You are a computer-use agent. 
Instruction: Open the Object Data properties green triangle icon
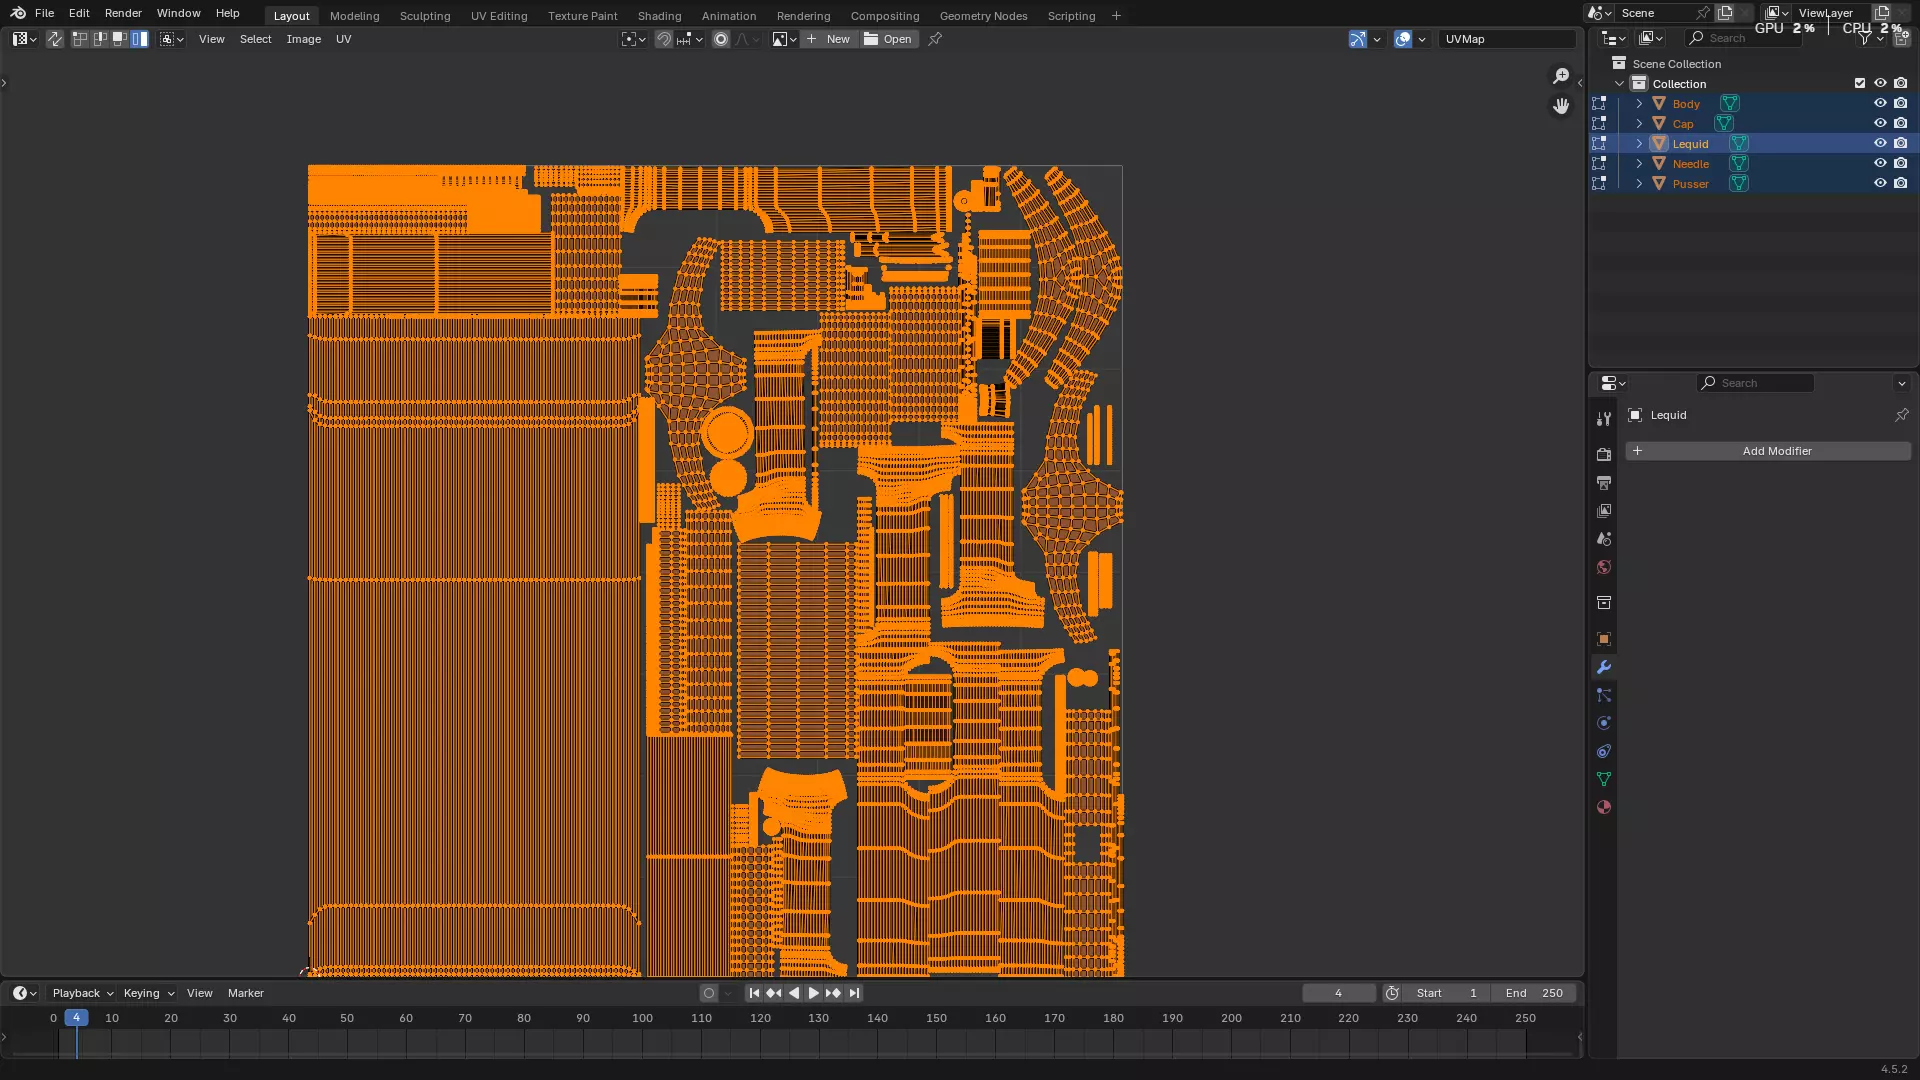coord(1604,779)
